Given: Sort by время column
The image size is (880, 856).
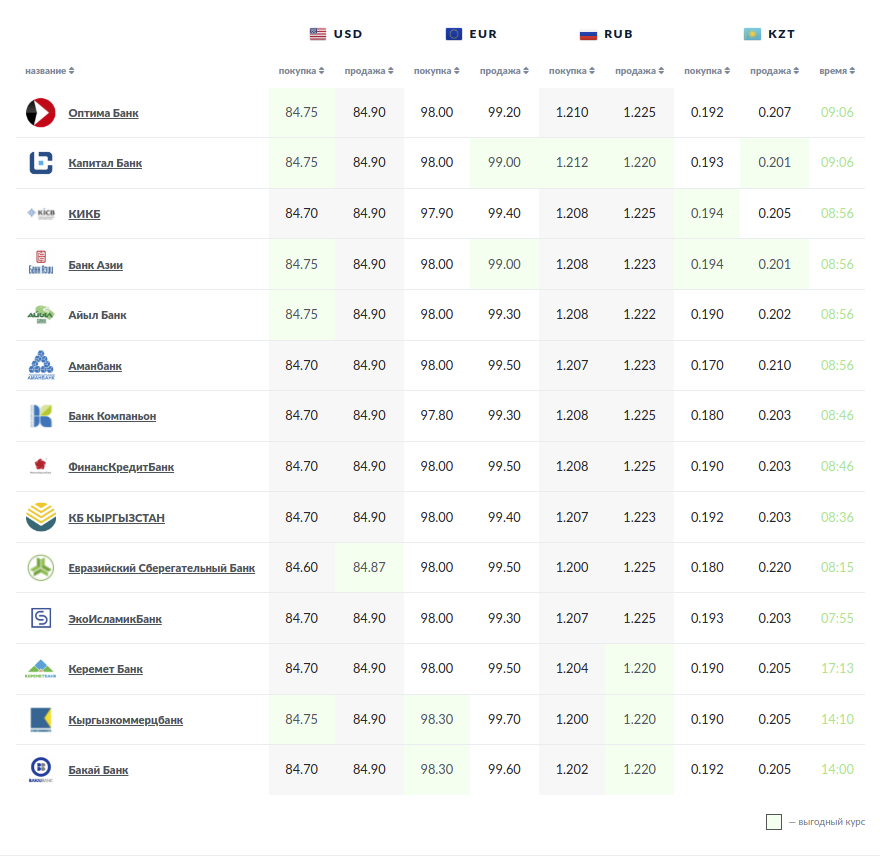Looking at the screenshot, I should pyautogui.click(x=837, y=71).
